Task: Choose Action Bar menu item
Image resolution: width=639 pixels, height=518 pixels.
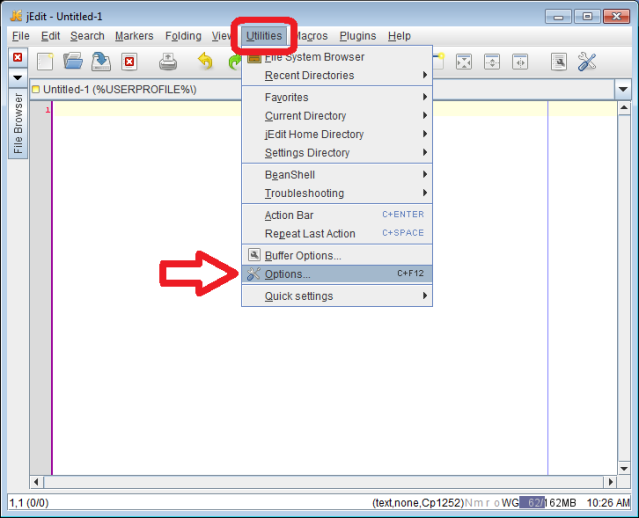Action: 337,215
